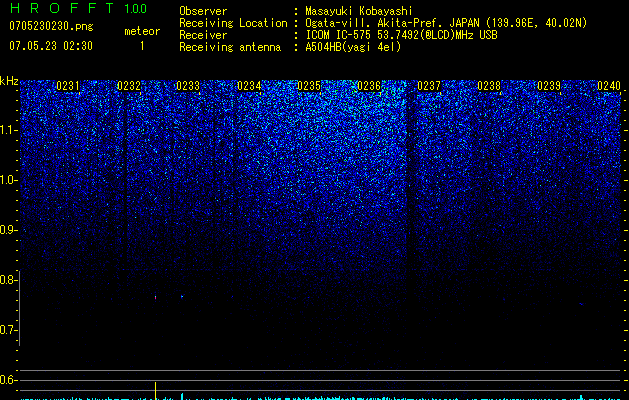Click the 0.9 kHz axis label
The width and height of the screenshot is (629, 400).
[x=8, y=230]
